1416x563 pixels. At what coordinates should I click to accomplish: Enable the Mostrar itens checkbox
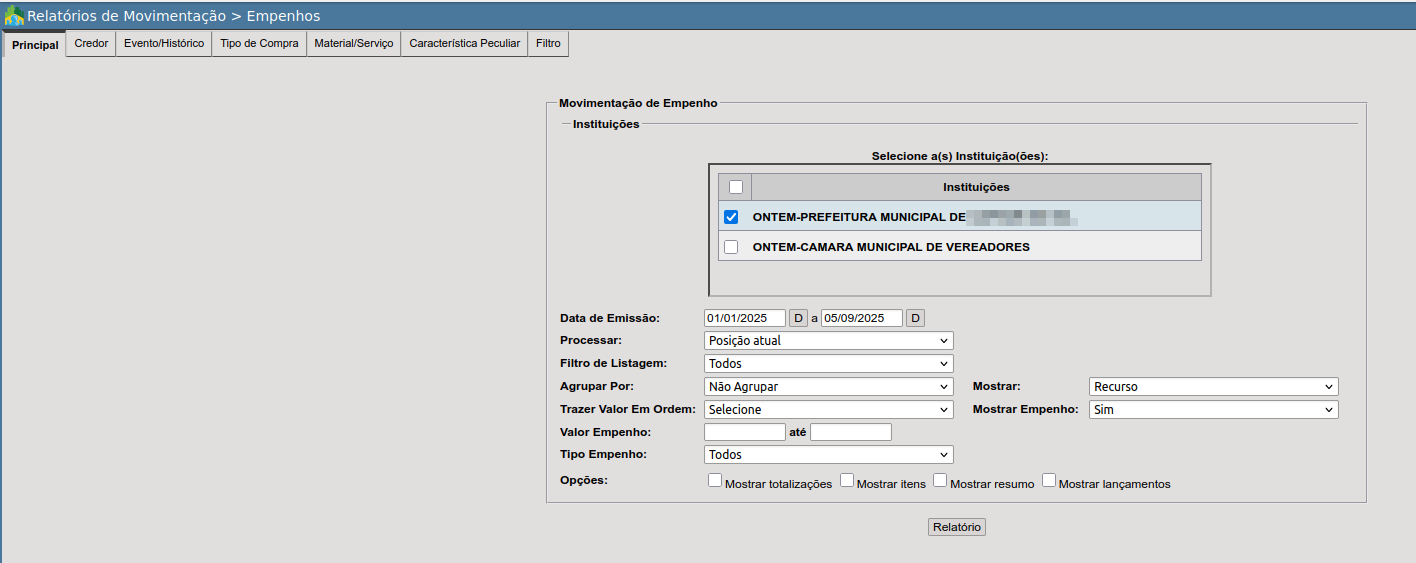pyautogui.click(x=847, y=480)
